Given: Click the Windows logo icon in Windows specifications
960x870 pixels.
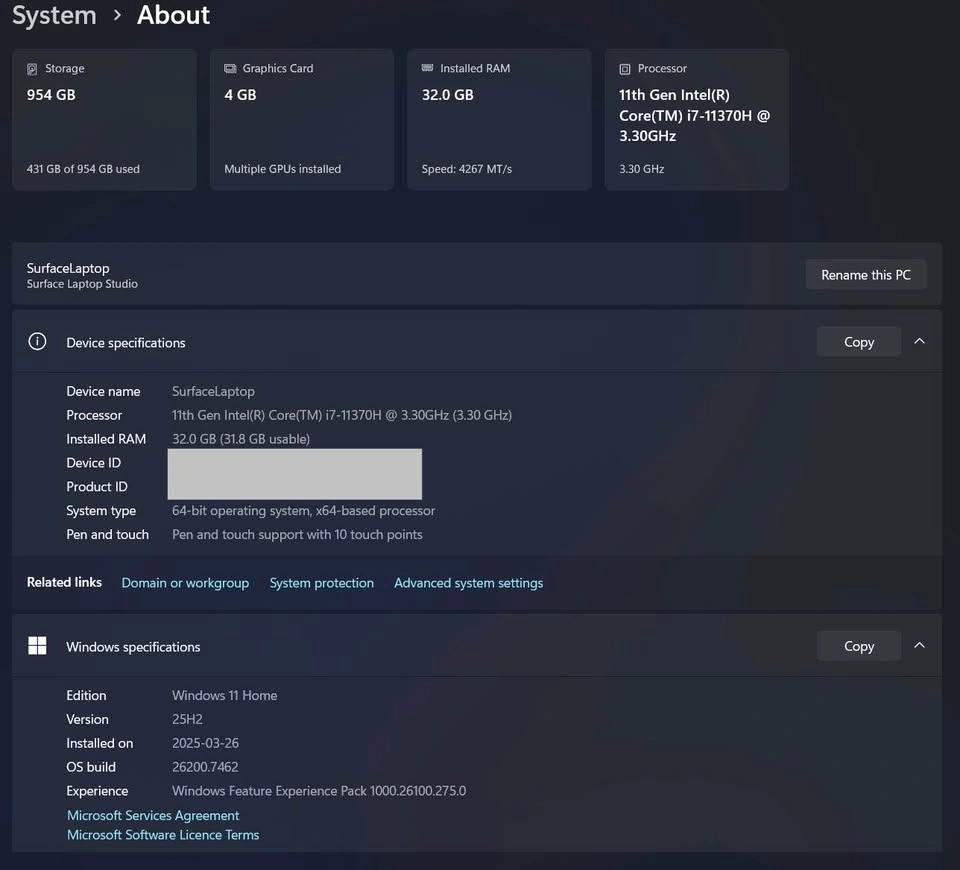Looking at the screenshot, I should 37,645.
